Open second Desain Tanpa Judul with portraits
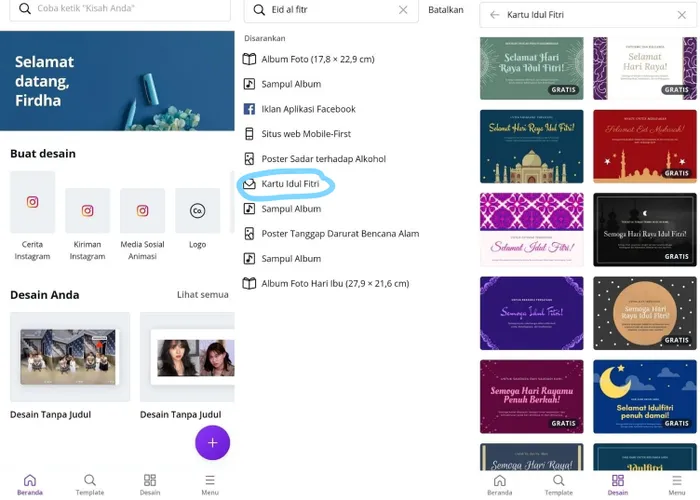 (x=188, y=357)
